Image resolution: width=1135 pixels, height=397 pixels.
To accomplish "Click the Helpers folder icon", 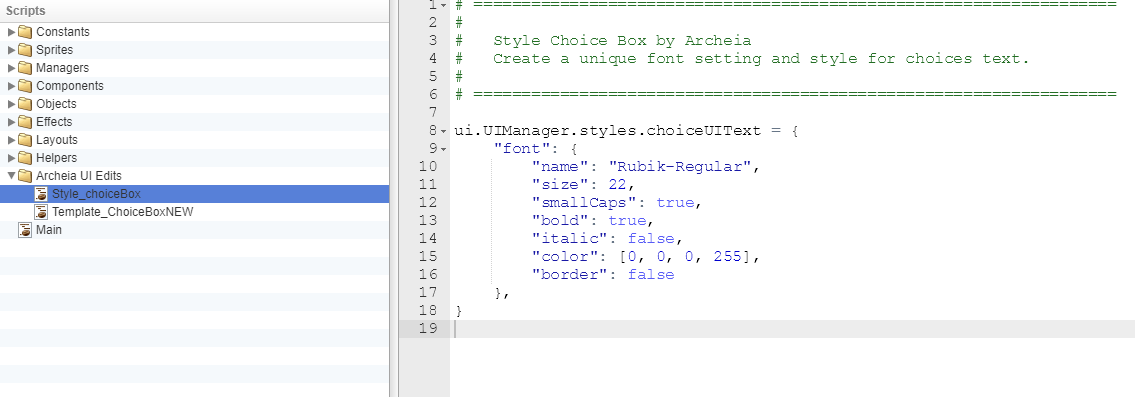I will (25, 157).
